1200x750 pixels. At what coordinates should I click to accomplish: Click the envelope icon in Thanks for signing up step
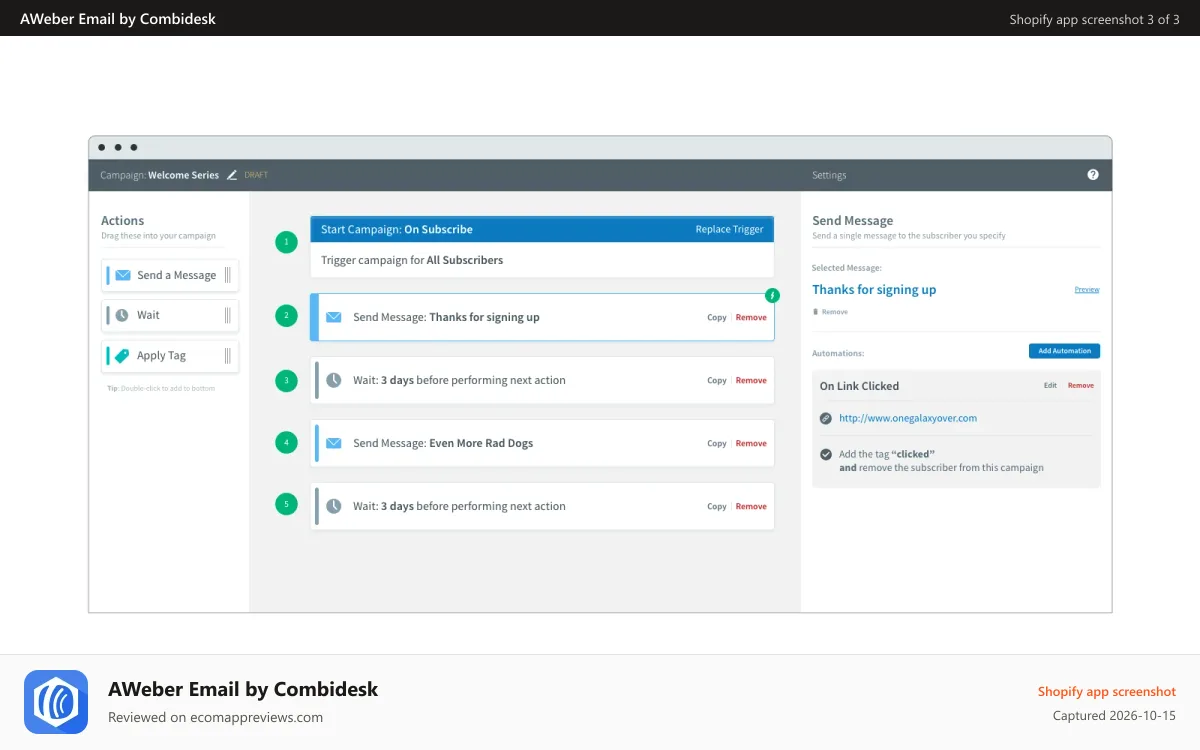(x=334, y=317)
